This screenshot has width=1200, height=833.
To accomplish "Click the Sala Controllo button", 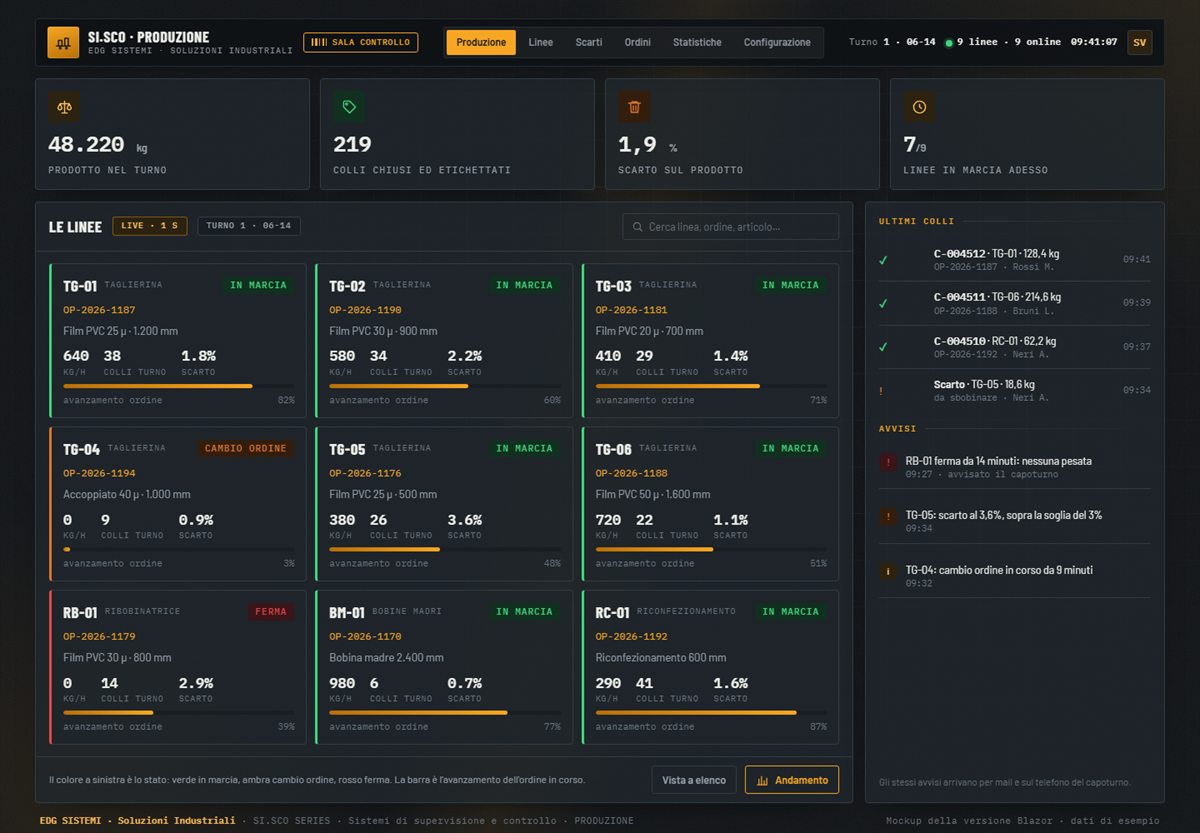I will [361, 42].
